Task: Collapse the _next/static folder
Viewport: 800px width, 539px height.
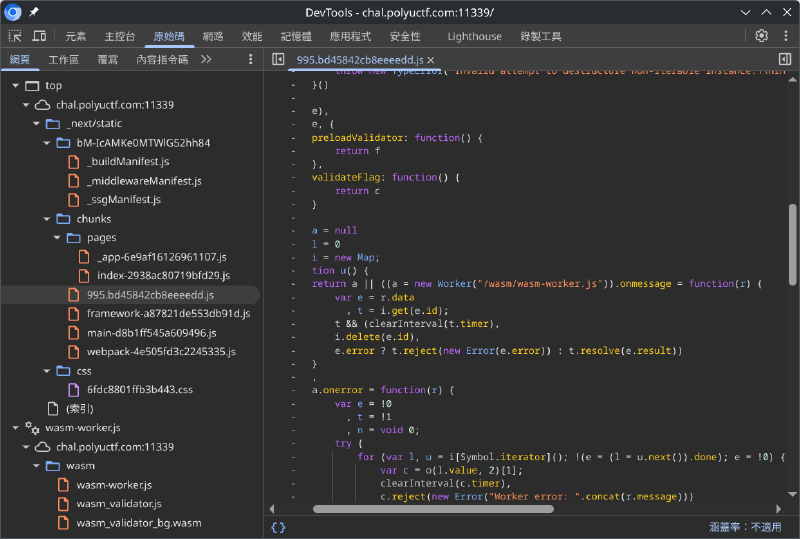Action: click(x=36, y=124)
